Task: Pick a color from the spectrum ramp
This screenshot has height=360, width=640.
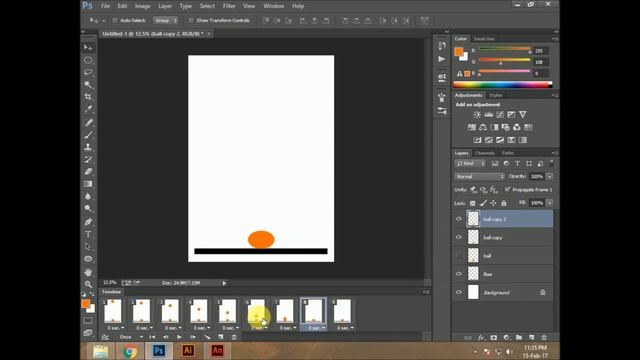Action: point(502,84)
